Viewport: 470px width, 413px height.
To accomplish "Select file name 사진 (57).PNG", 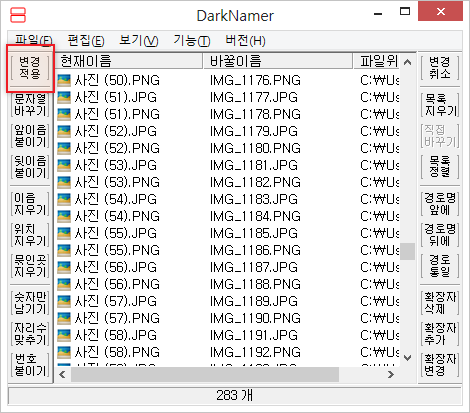I will click(117, 318).
